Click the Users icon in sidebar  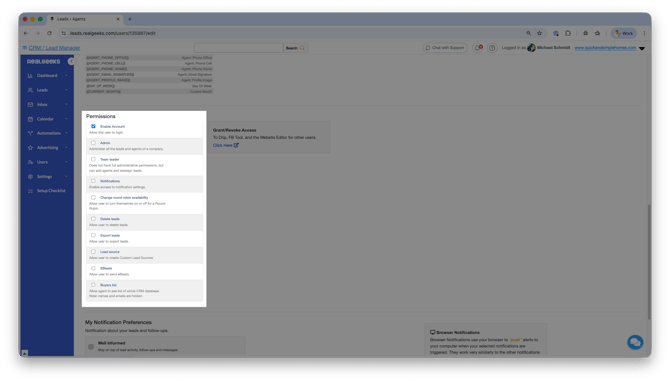coord(30,162)
